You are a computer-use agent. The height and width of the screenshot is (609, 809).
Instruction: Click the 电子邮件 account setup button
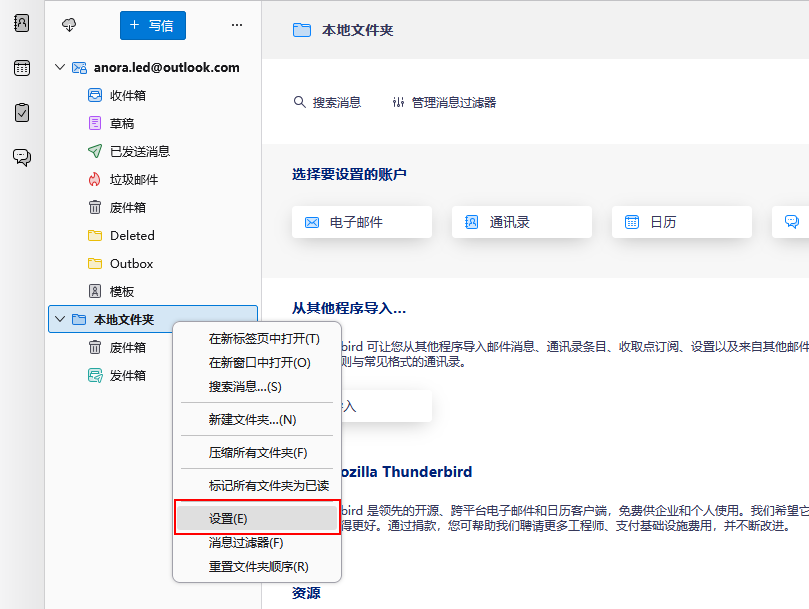tap(362, 222)
